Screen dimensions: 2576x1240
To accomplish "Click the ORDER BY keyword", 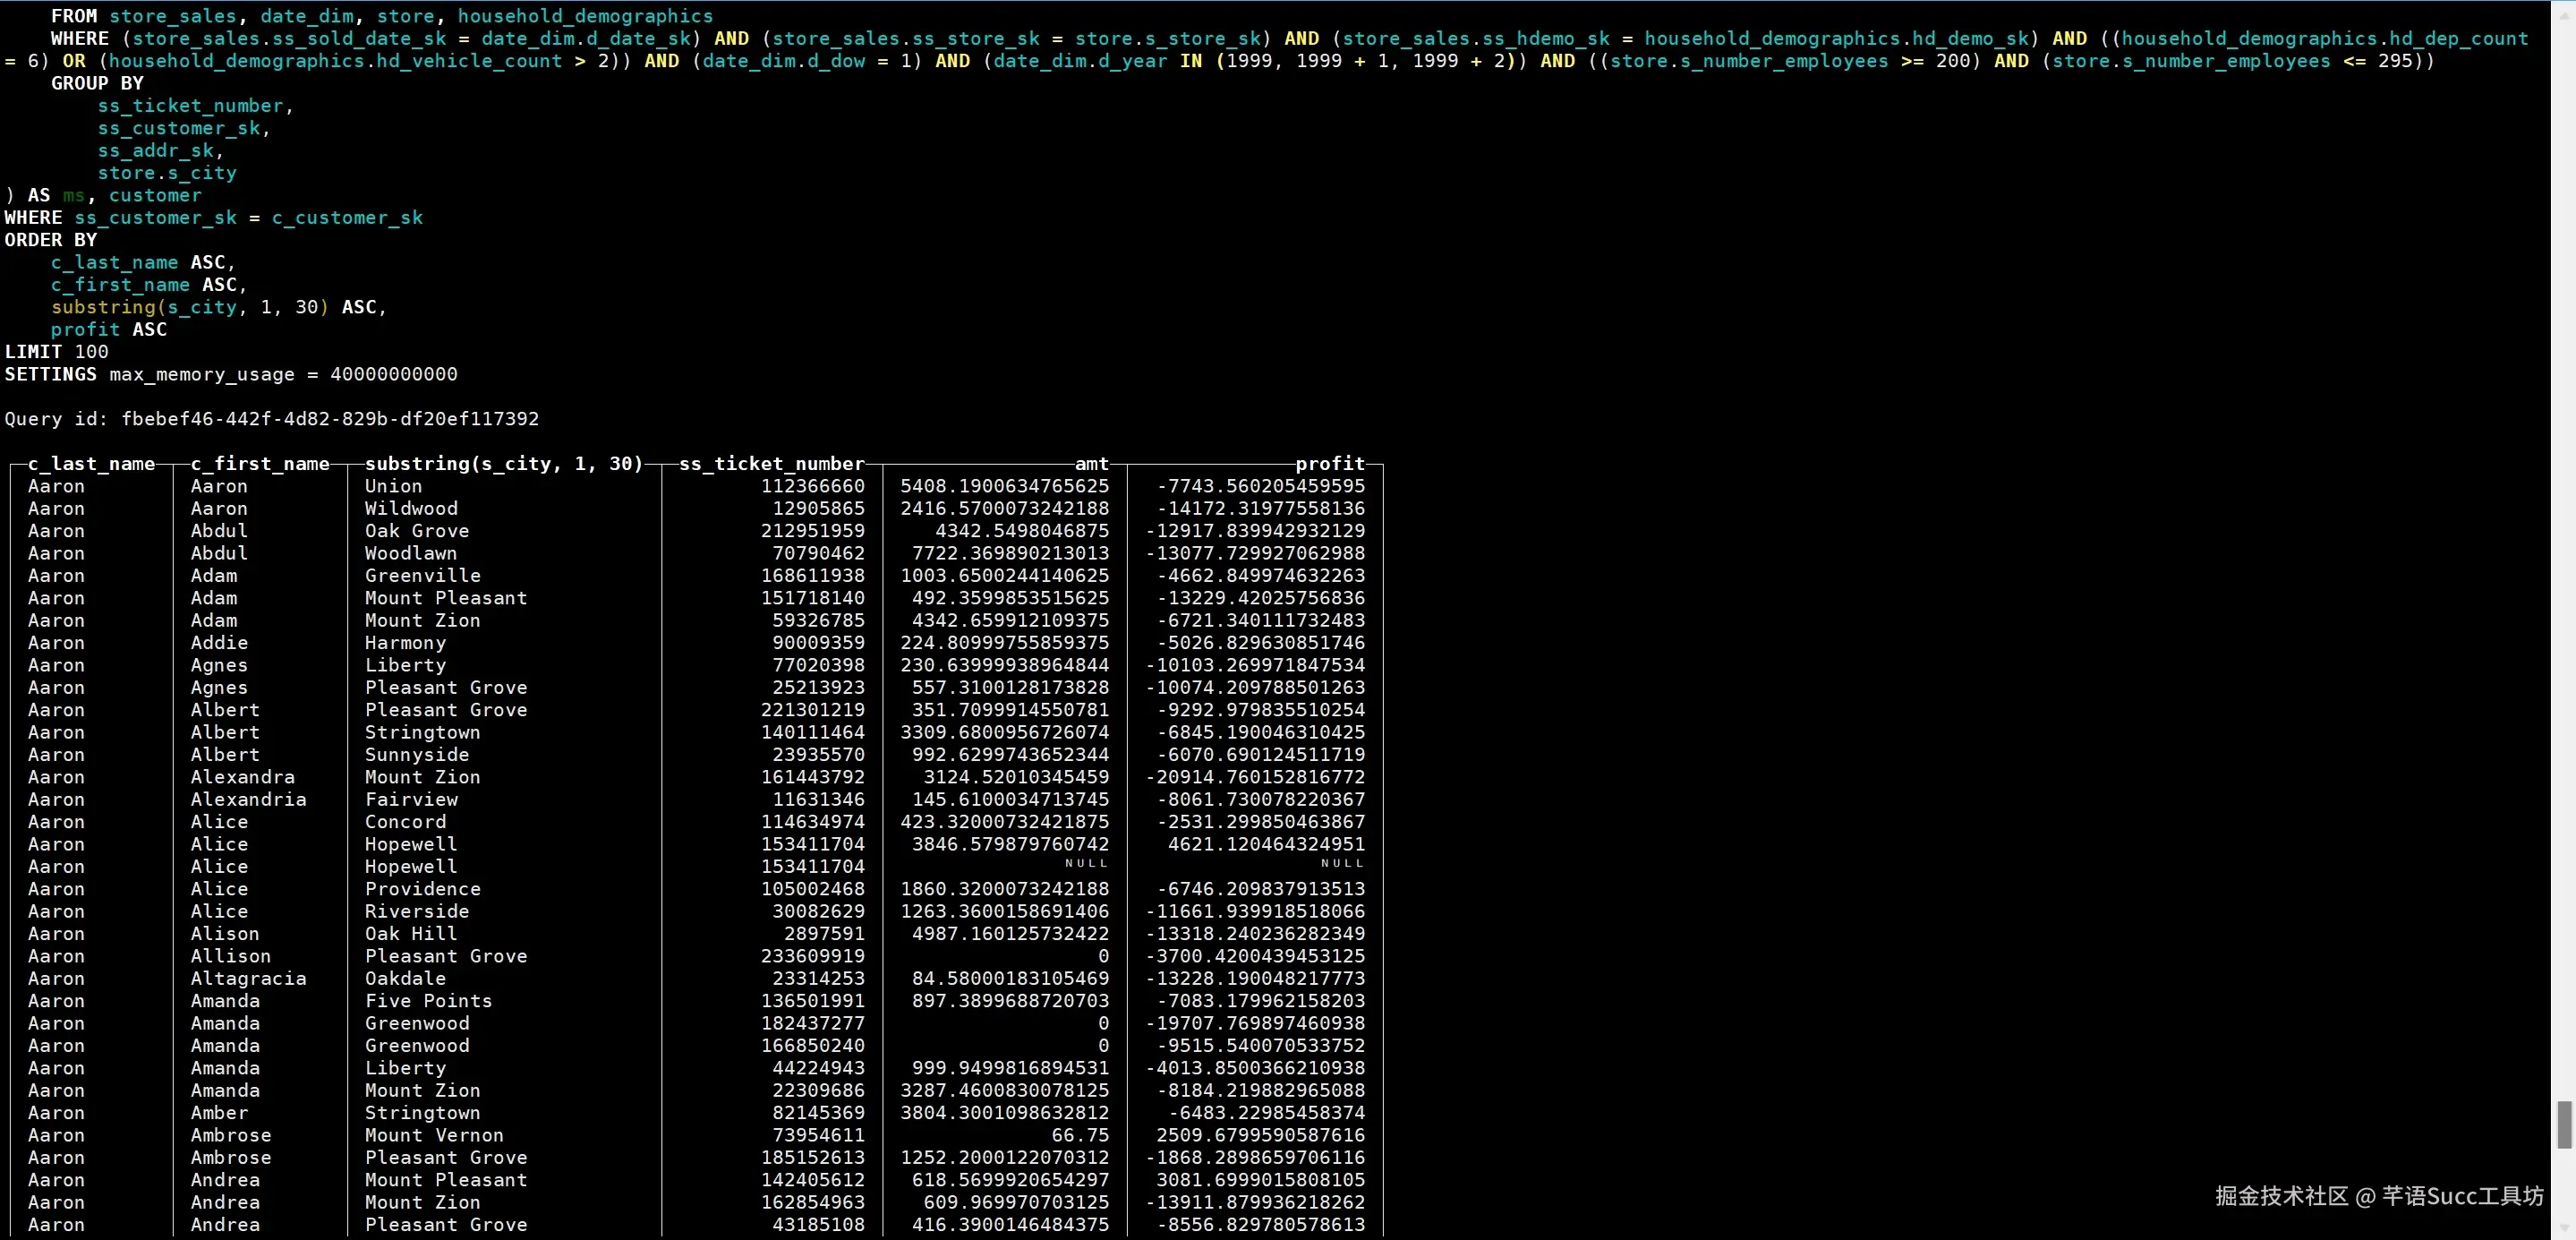I will click(x=51, y=240).
